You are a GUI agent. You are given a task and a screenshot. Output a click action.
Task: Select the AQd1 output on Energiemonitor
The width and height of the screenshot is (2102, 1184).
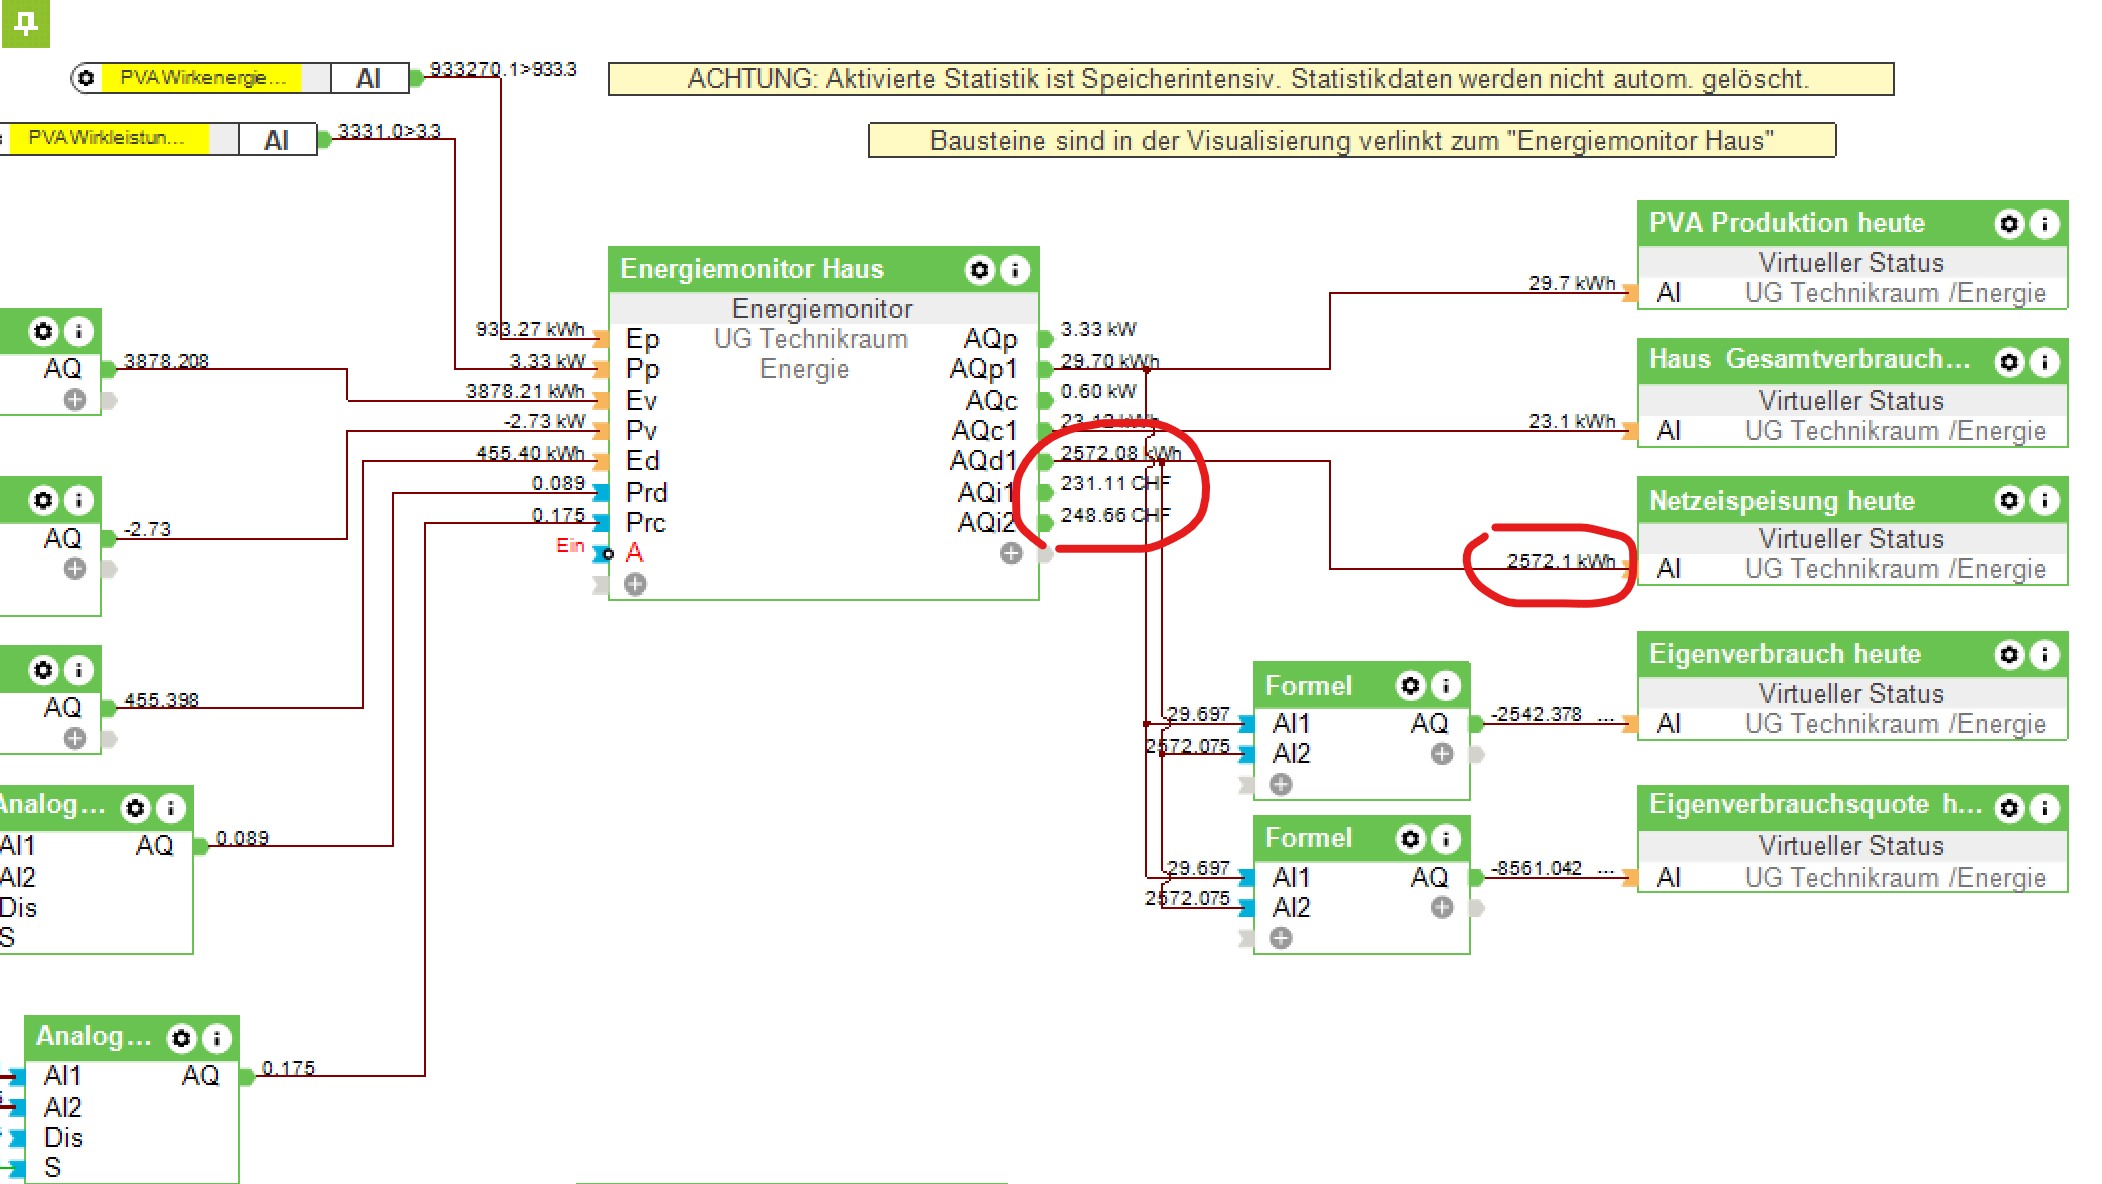tap(984, 461)
